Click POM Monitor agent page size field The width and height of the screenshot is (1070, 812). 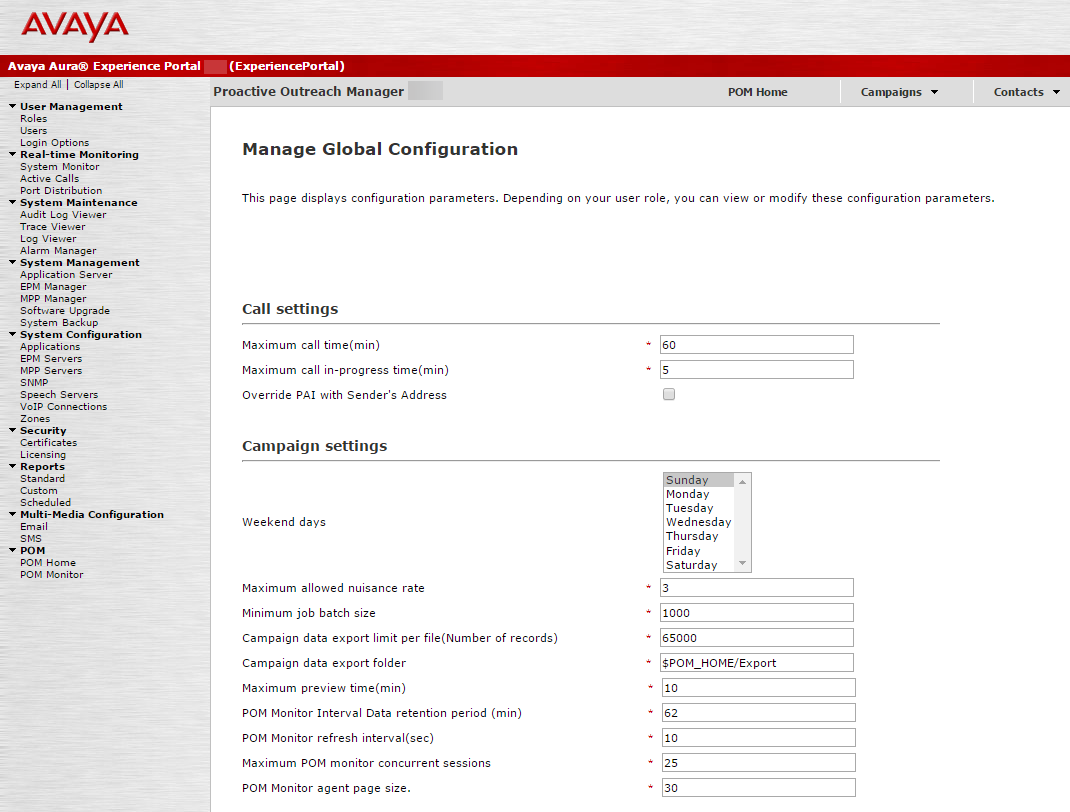[x=758, y=787]
